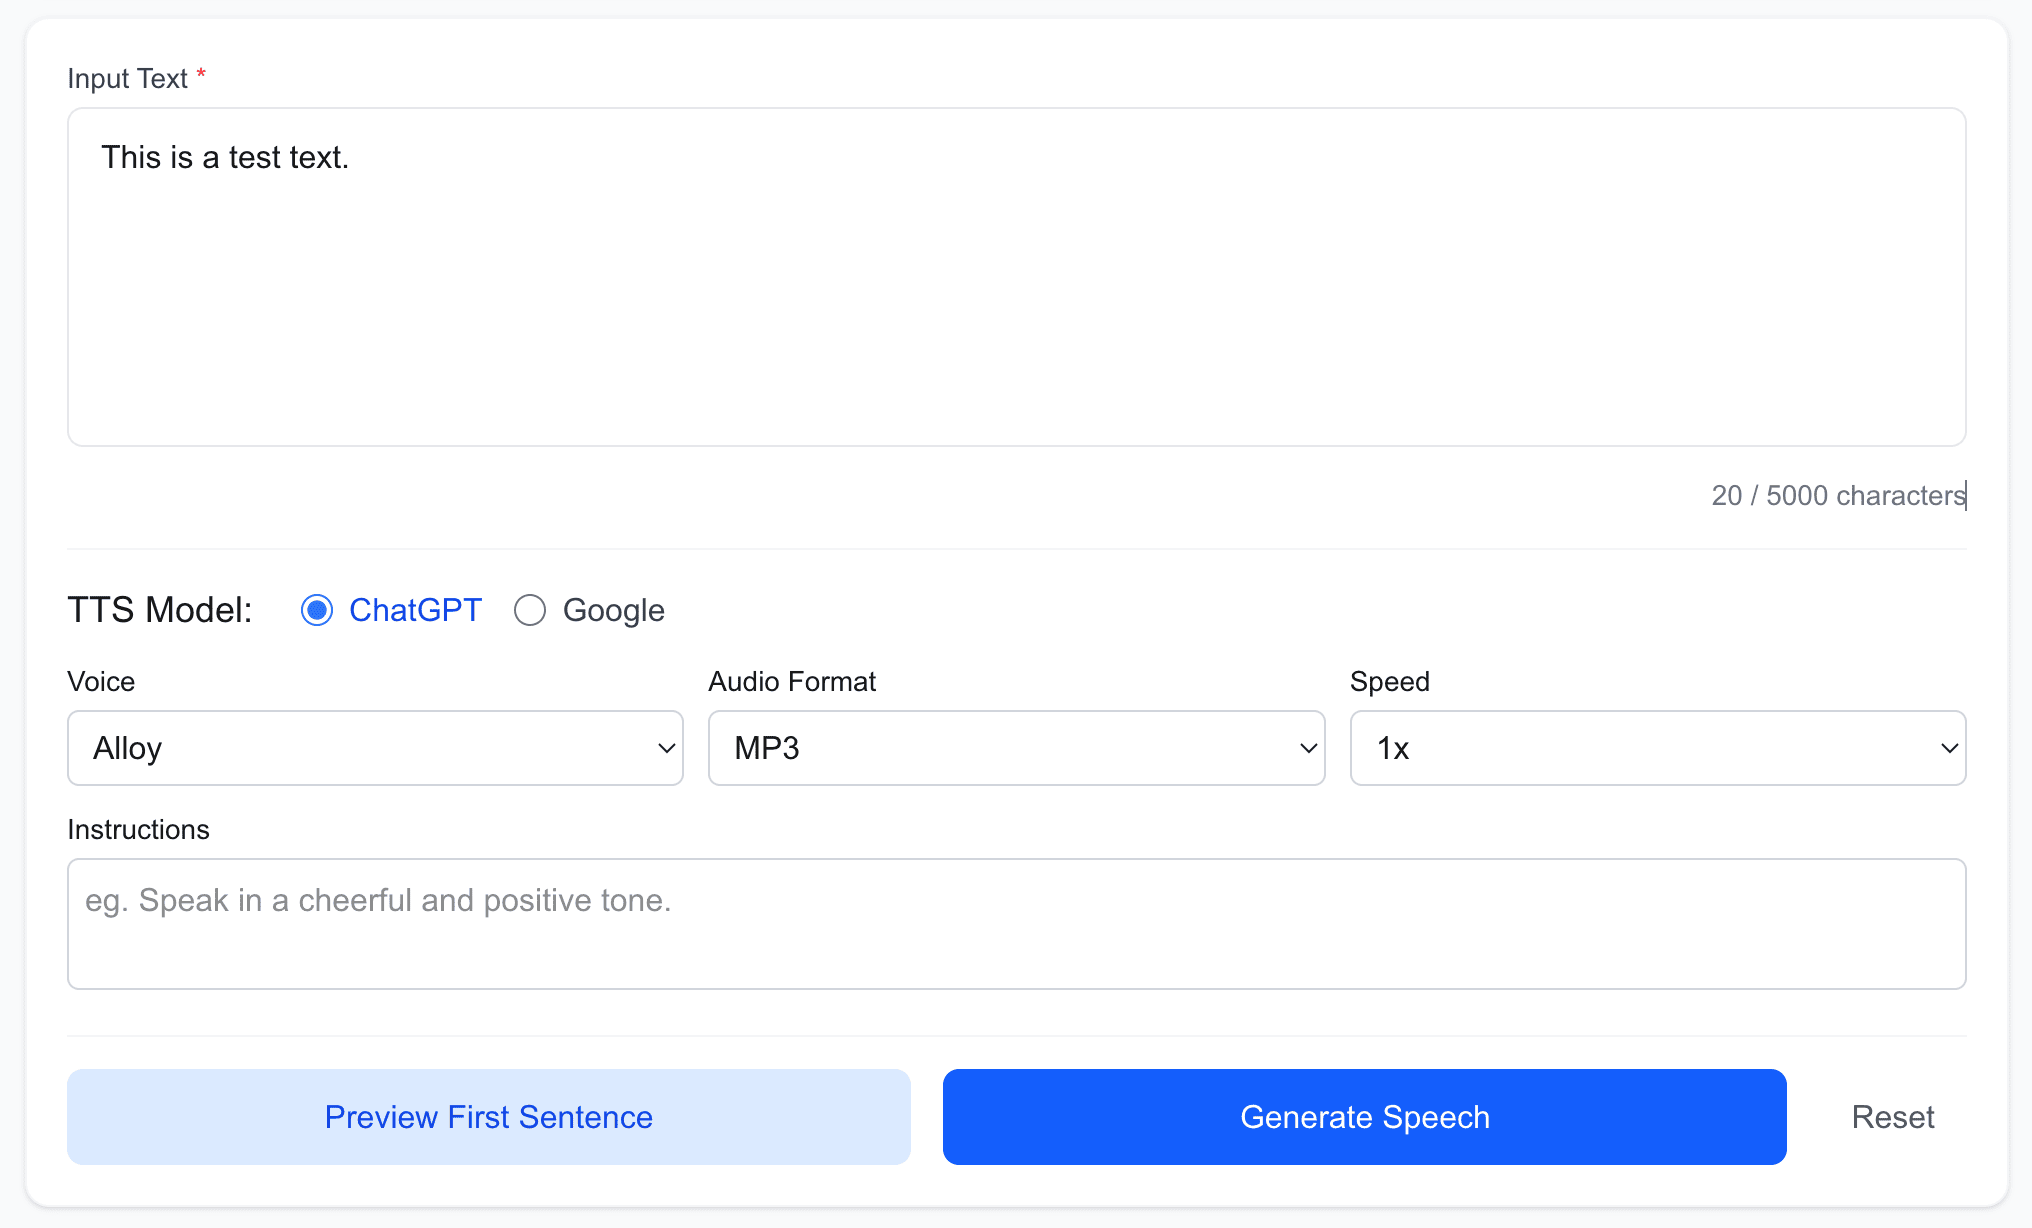Click the Reset button
Image resolution: width=2032 pixels, height=1228 pixels.
tap(1892, 1117)
